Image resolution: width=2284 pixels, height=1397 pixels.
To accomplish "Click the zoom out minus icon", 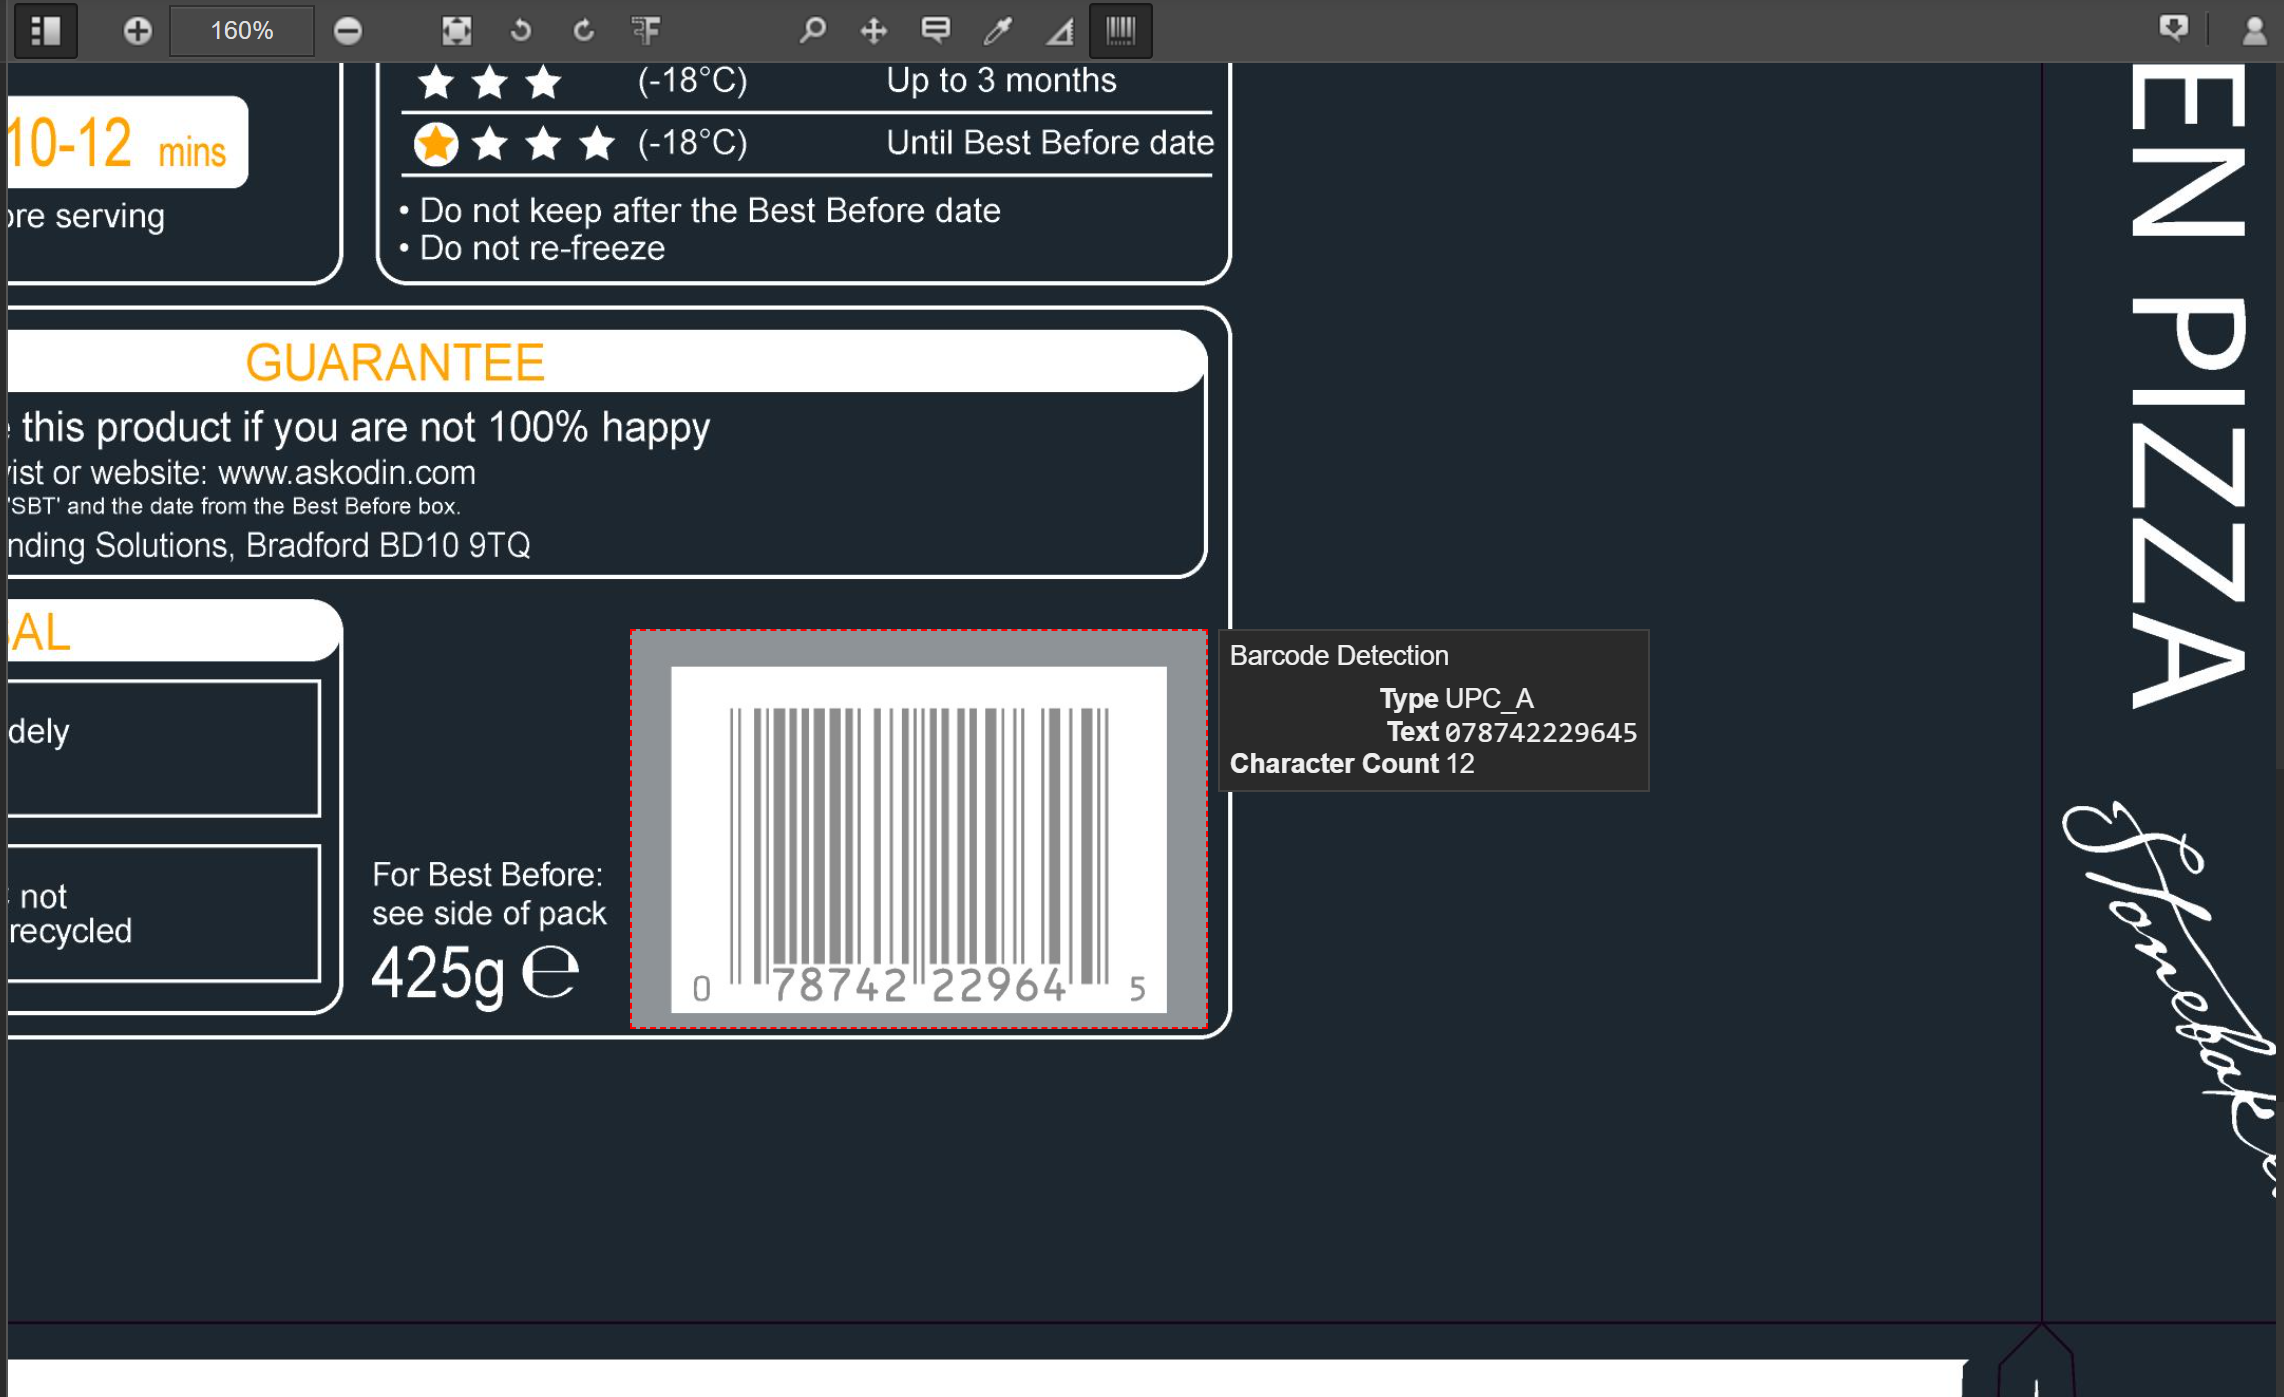I will coord(347,31).
